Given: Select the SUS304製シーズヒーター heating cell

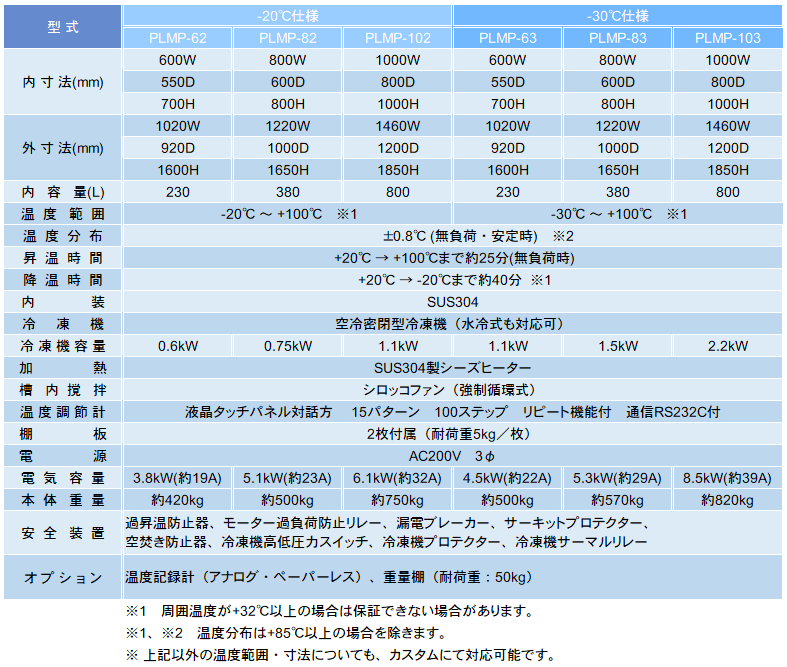Looking at the screenshot, I should click(x=452, y=368).
